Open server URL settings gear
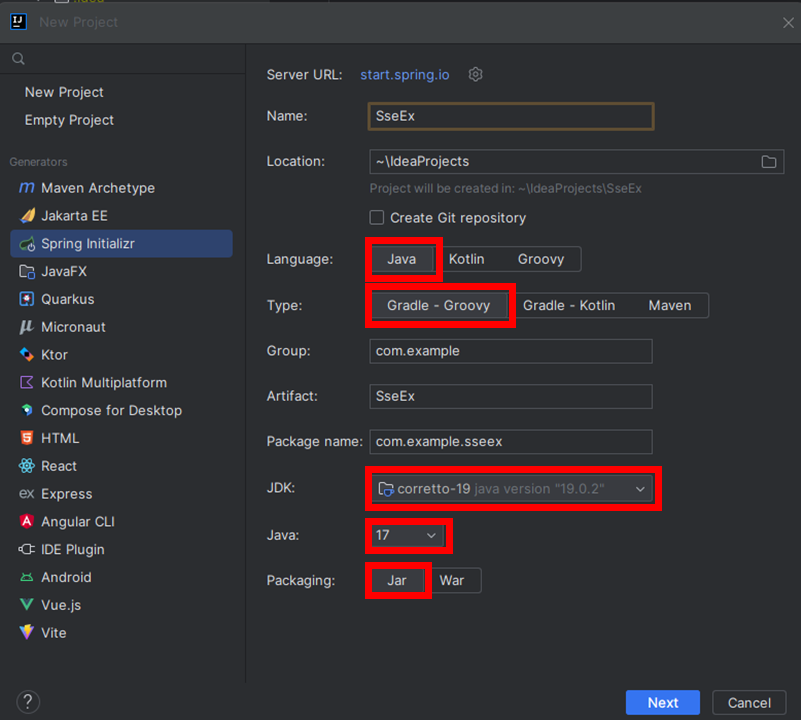 click(475, 75)
